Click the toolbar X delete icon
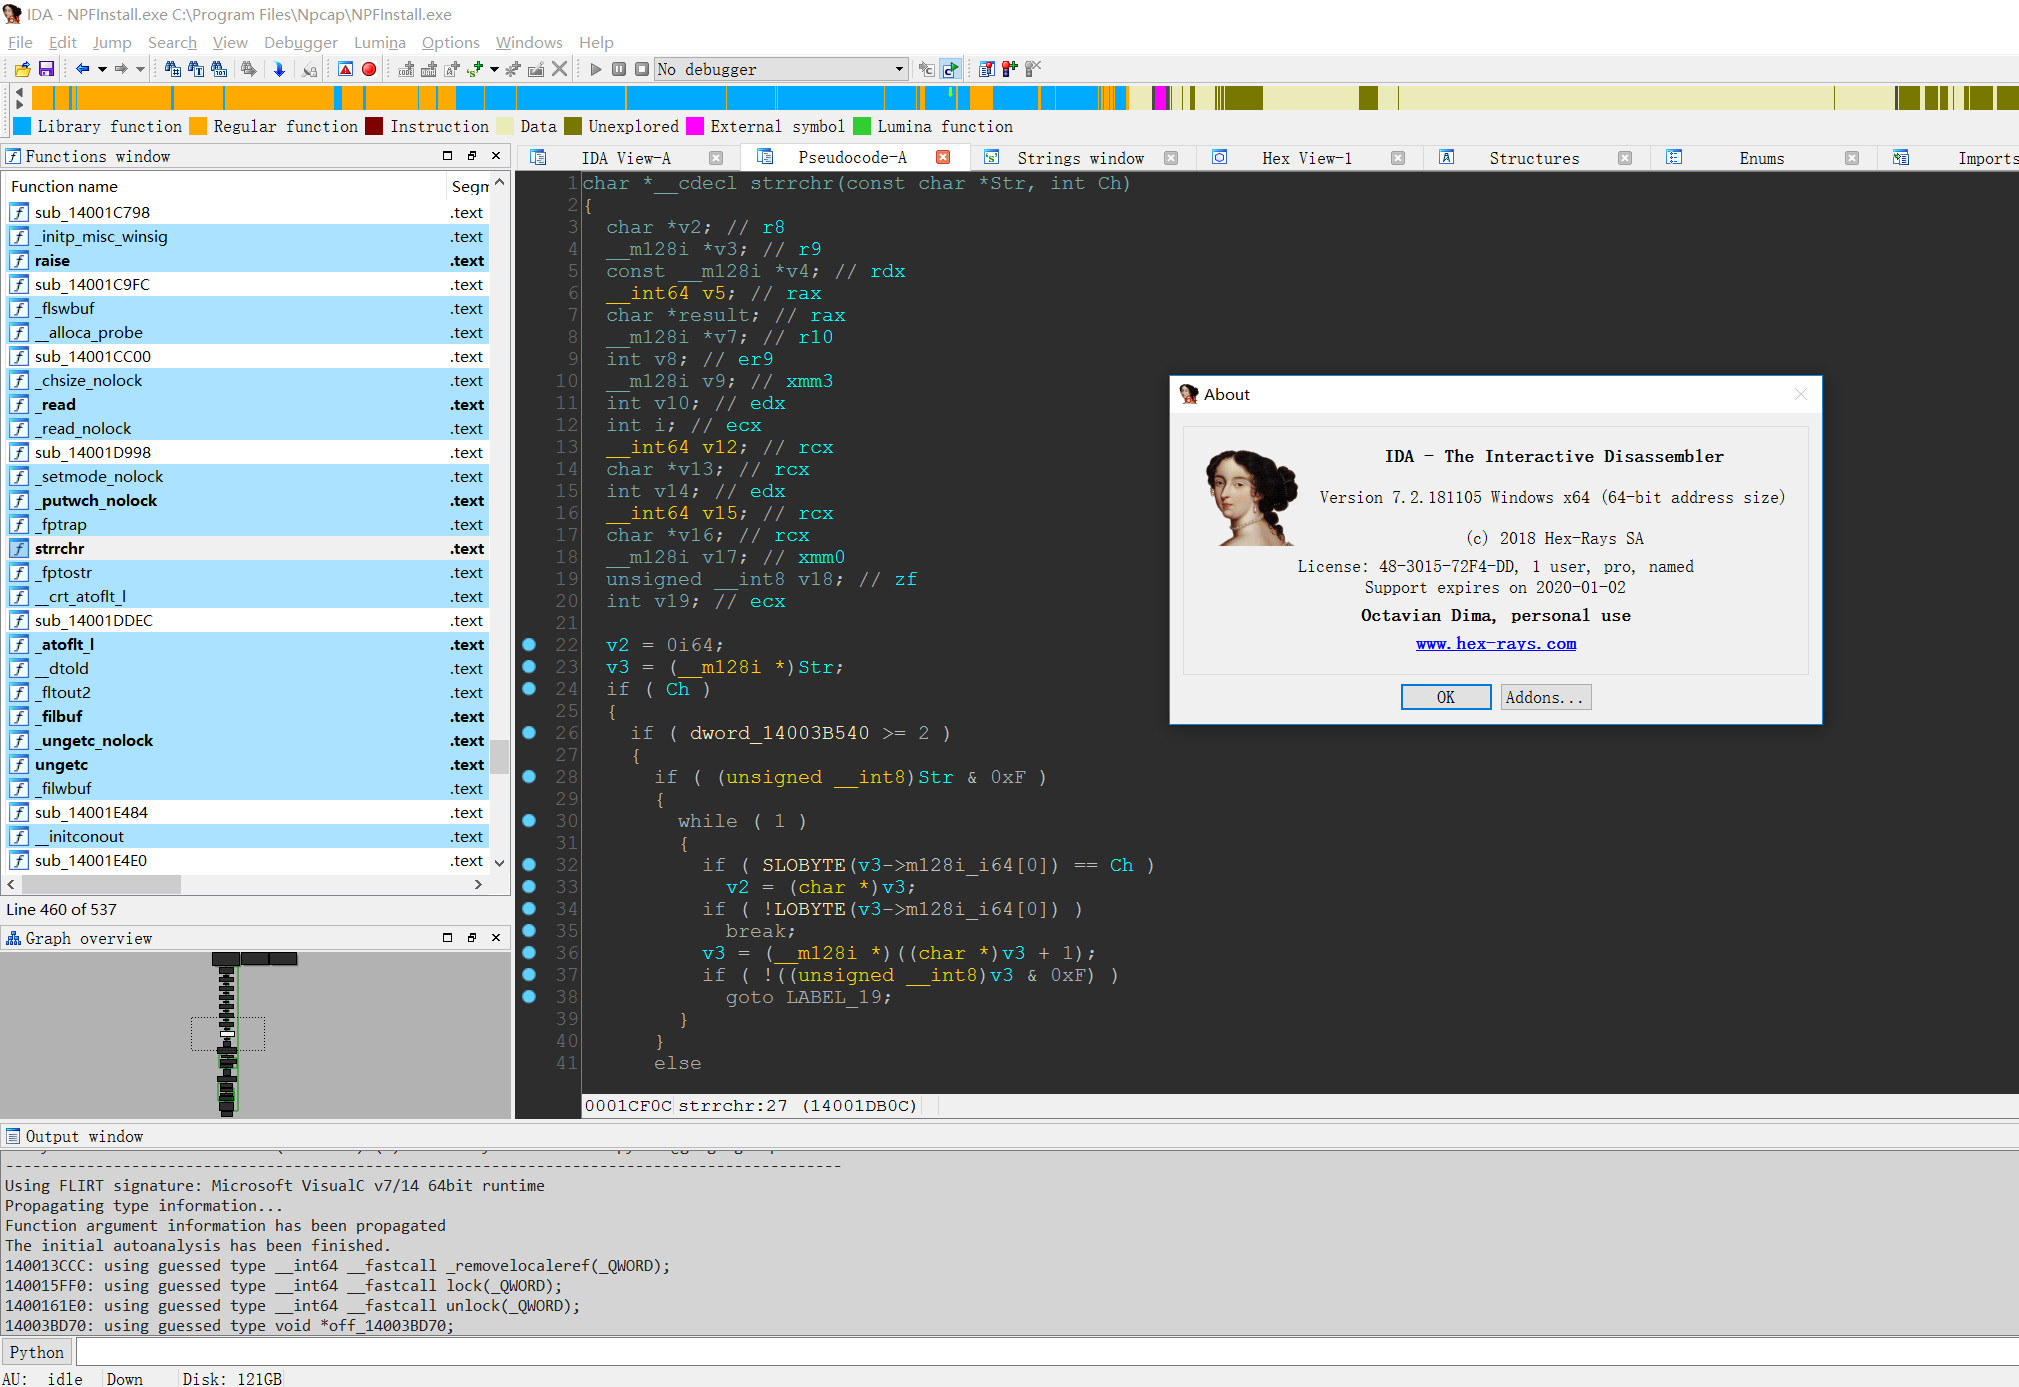2019x1387 pixels. [560, 69]
